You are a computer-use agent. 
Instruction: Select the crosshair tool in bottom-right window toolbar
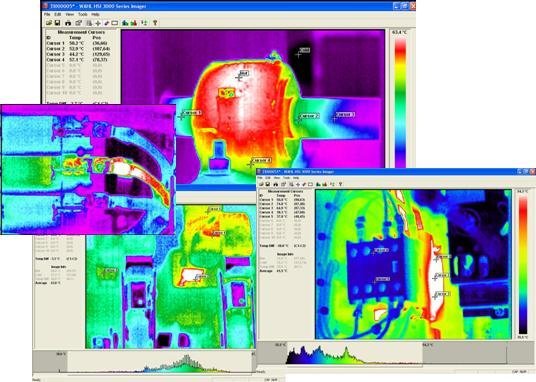tap(298, 184)
